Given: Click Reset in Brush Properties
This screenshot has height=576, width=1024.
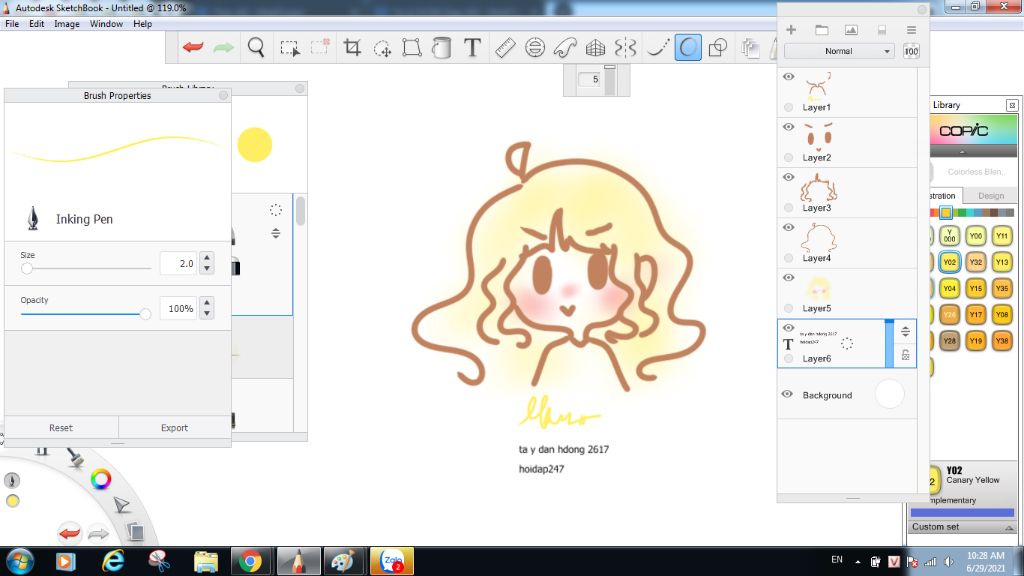Looking at the screenshot, I should (61, 428).
